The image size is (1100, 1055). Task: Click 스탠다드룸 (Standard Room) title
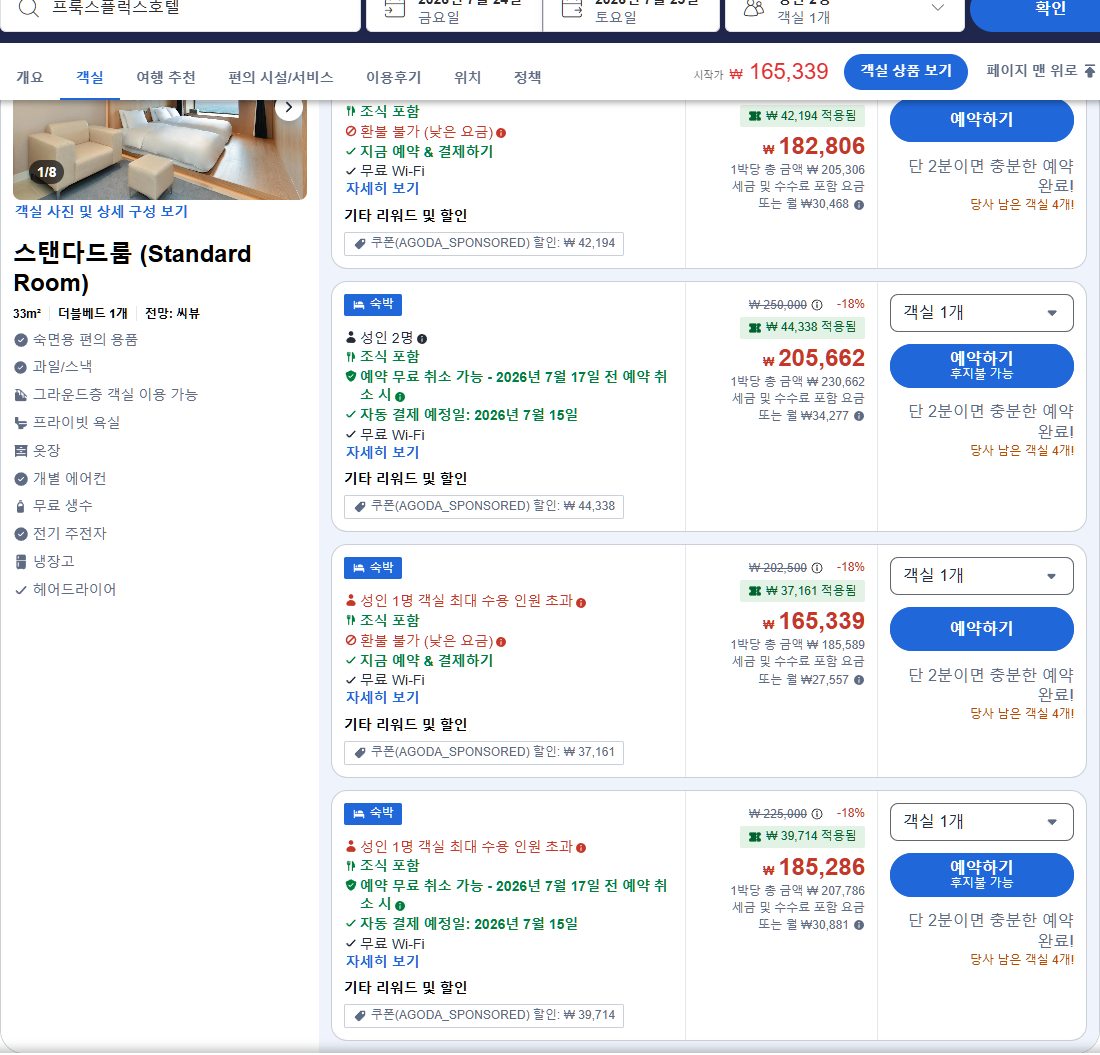click(132, 269)
